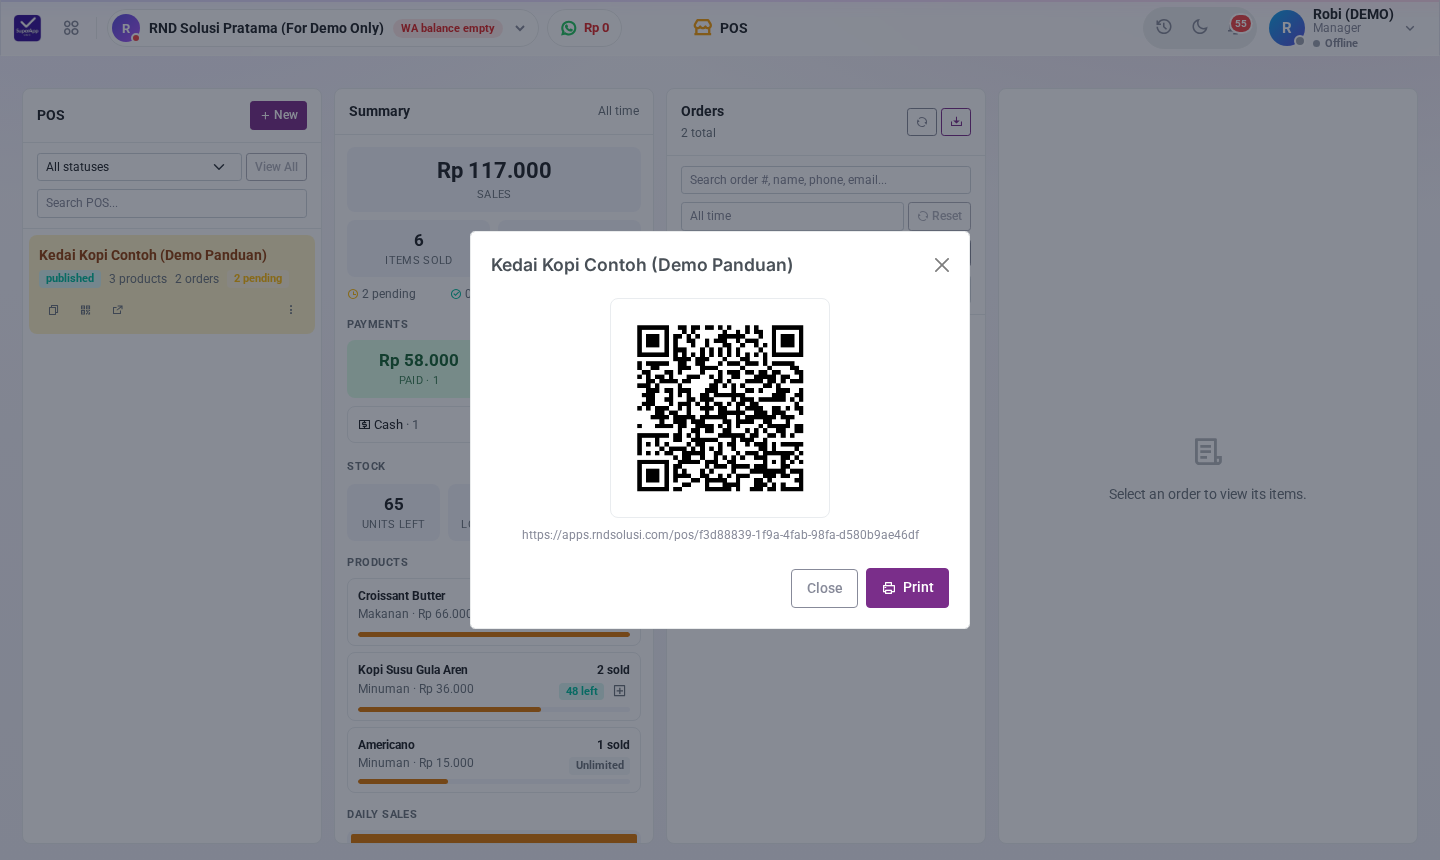Click the Unlimited stock badge for Americano
The height and width of the screenshot is (860, 1440).
600,765
